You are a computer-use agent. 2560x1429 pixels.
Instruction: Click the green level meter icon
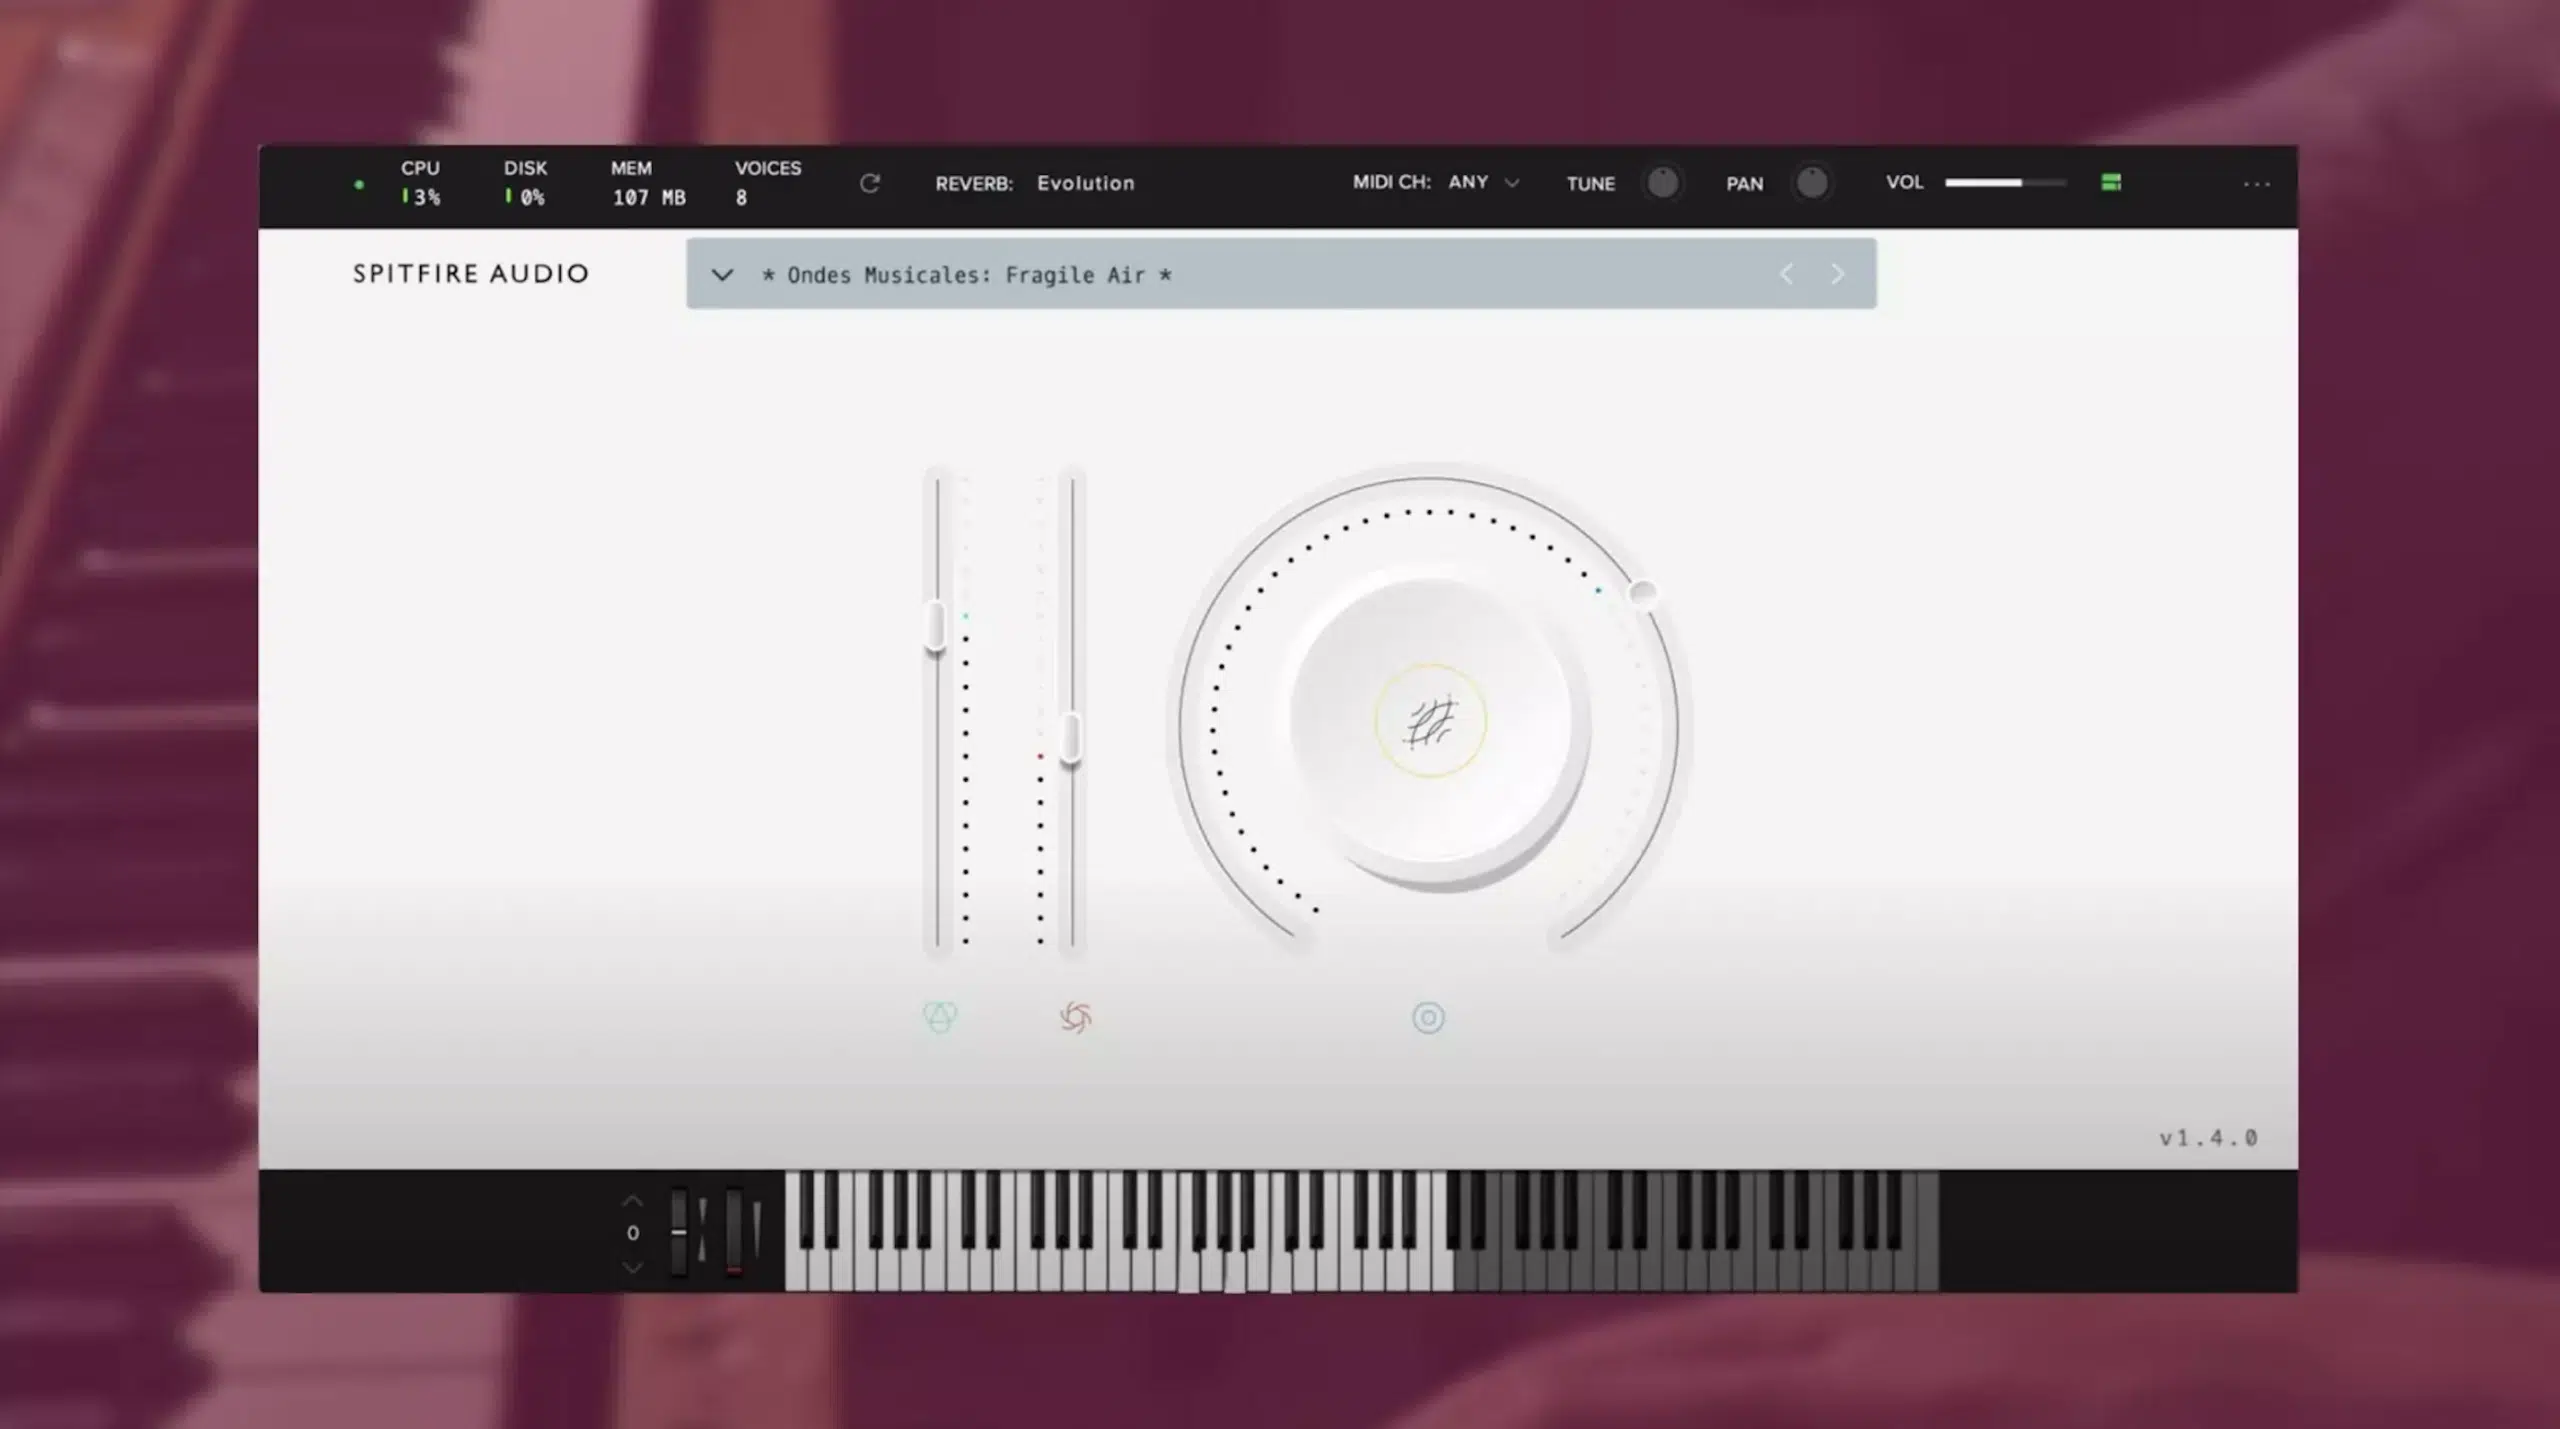pyautogui.click(x=2111, y=182)
